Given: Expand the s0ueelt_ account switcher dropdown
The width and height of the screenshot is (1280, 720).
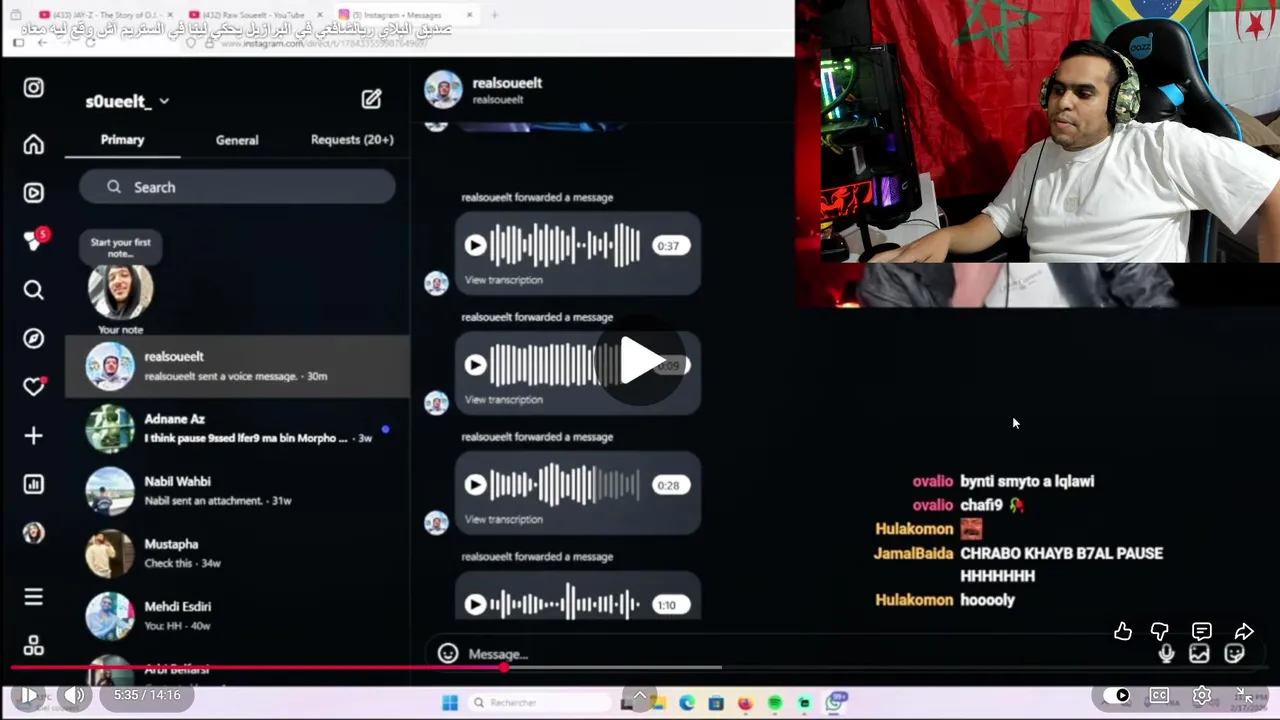Looking at the screenshot, I should click(164, 101).
